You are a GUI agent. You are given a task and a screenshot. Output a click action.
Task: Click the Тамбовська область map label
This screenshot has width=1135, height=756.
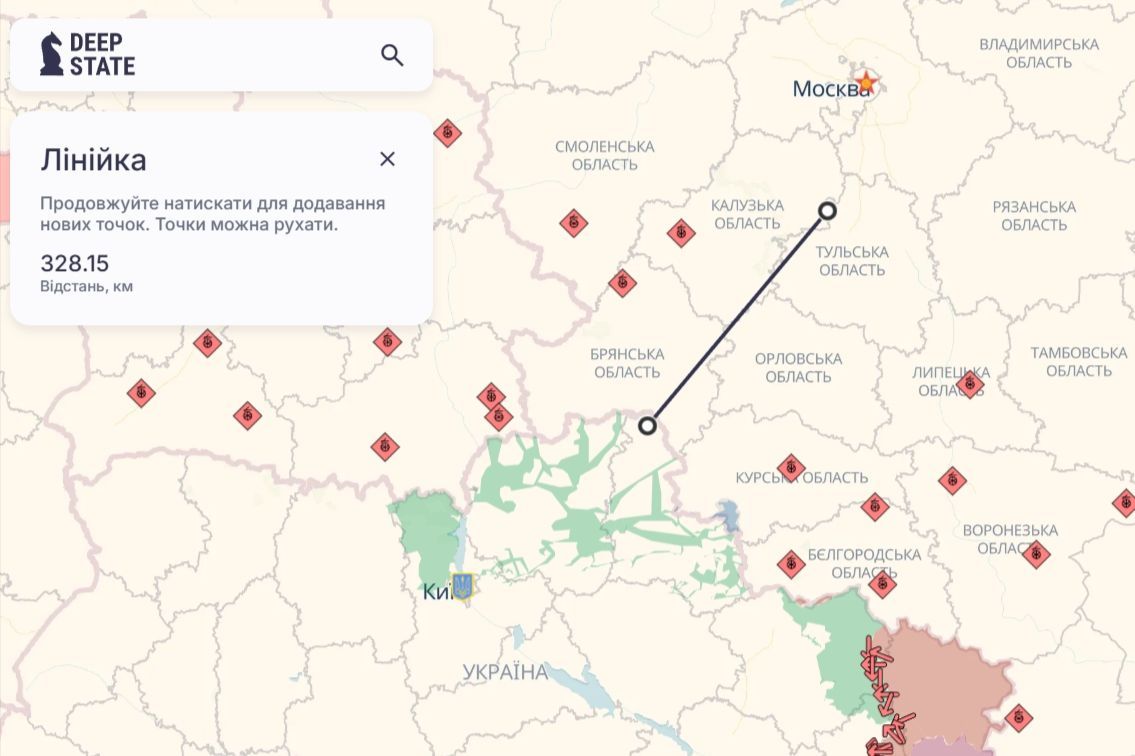[x=1078, y=361]
